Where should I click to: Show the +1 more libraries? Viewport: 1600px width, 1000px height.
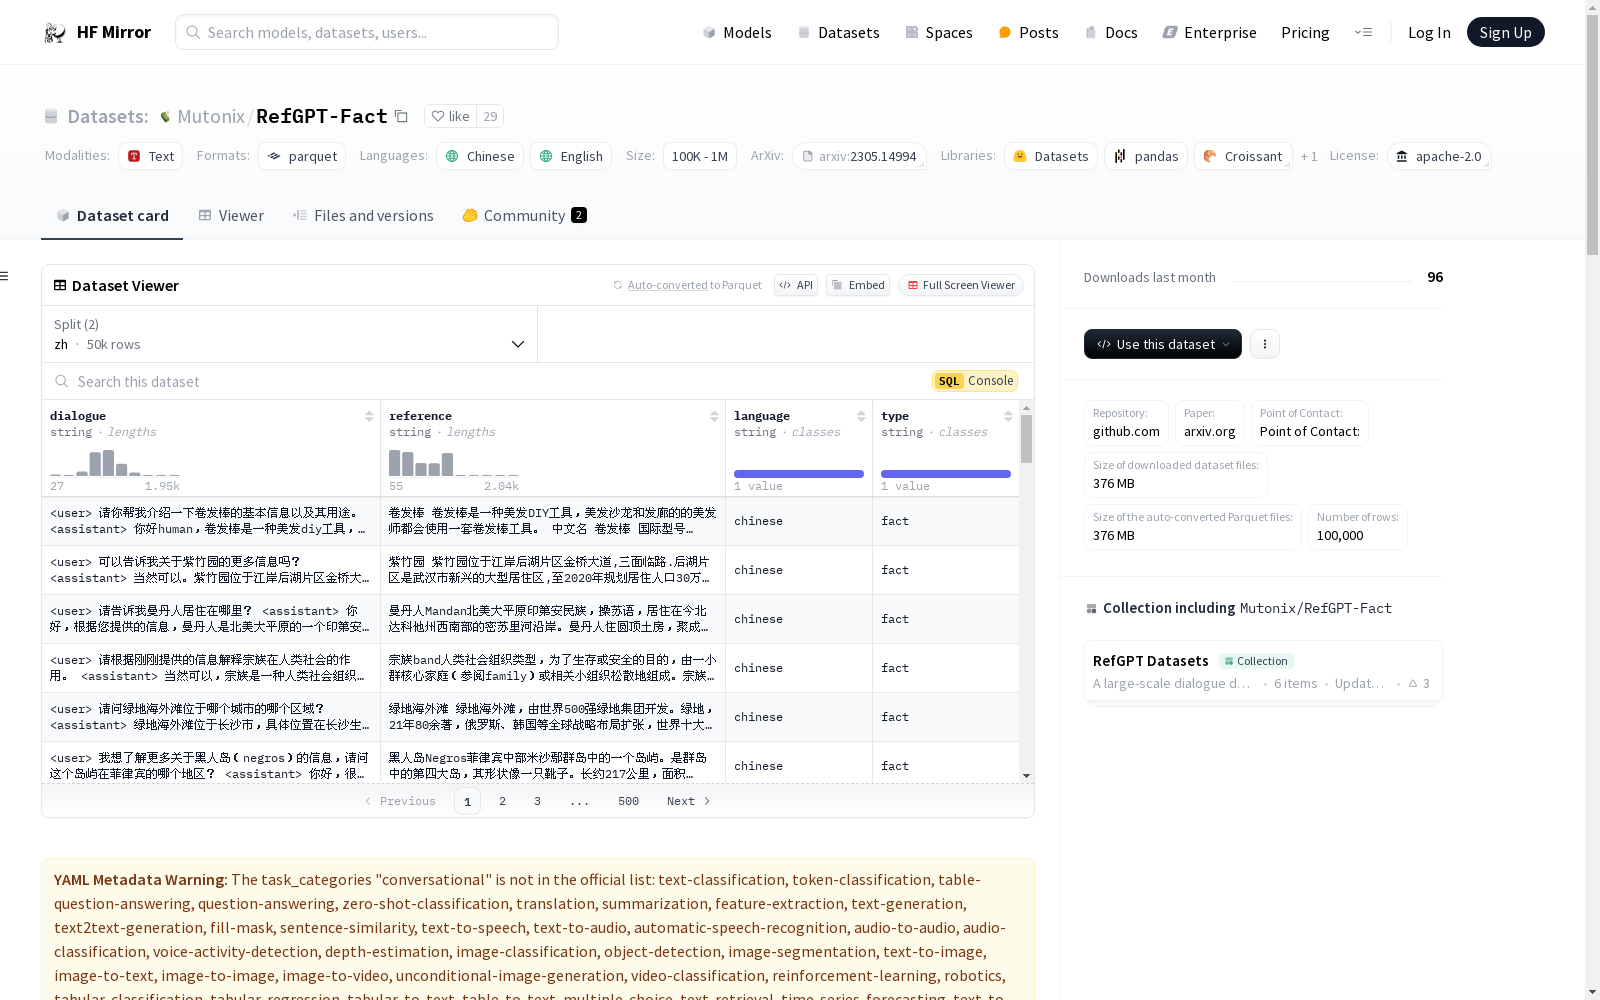tap(1309, 156)
